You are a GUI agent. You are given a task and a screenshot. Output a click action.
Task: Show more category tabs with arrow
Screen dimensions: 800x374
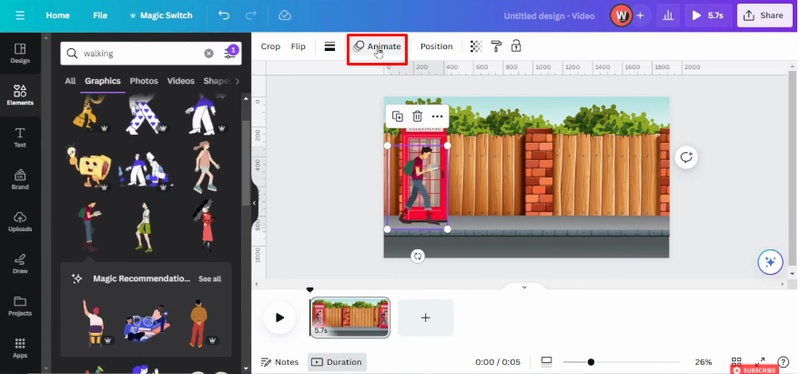(x=237, y=81)
